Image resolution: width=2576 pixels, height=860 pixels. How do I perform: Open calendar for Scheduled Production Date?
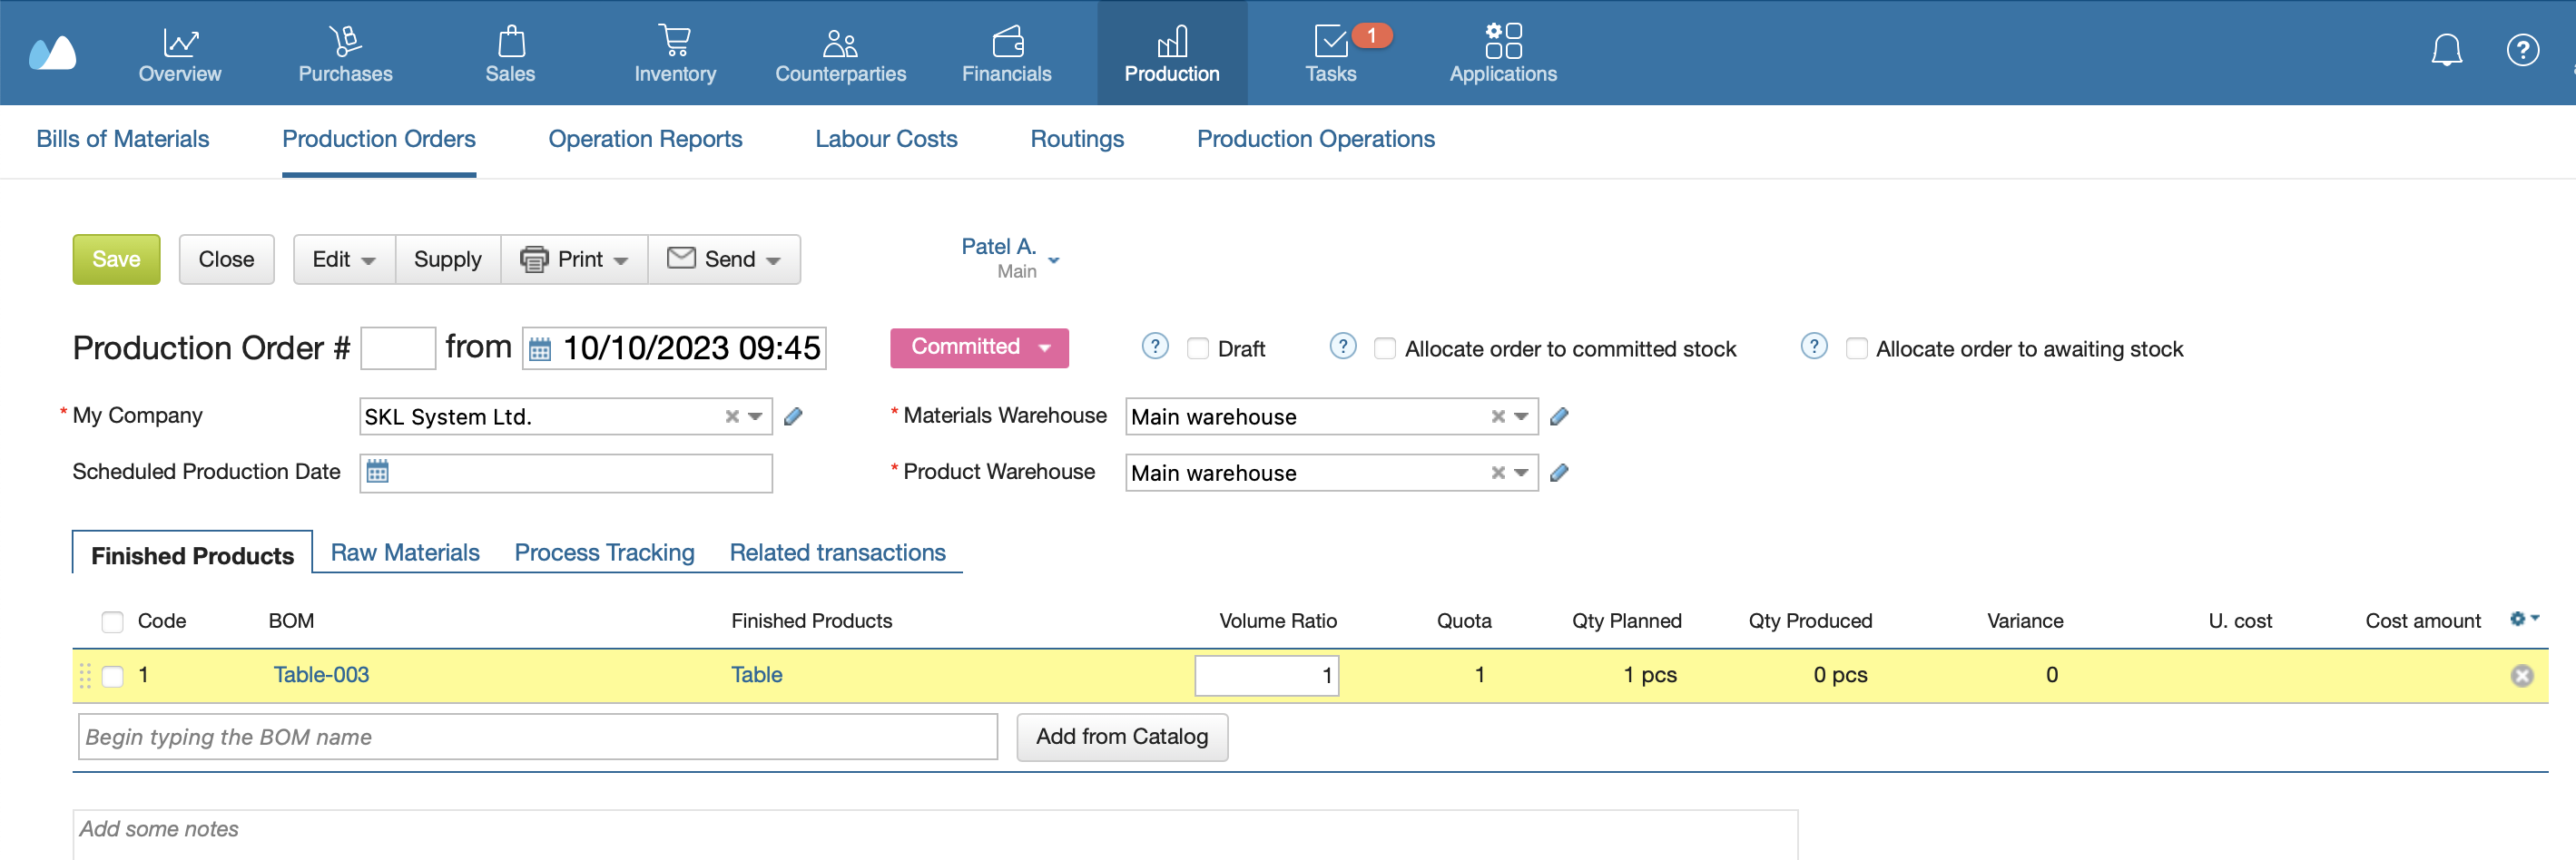(377, 472)
